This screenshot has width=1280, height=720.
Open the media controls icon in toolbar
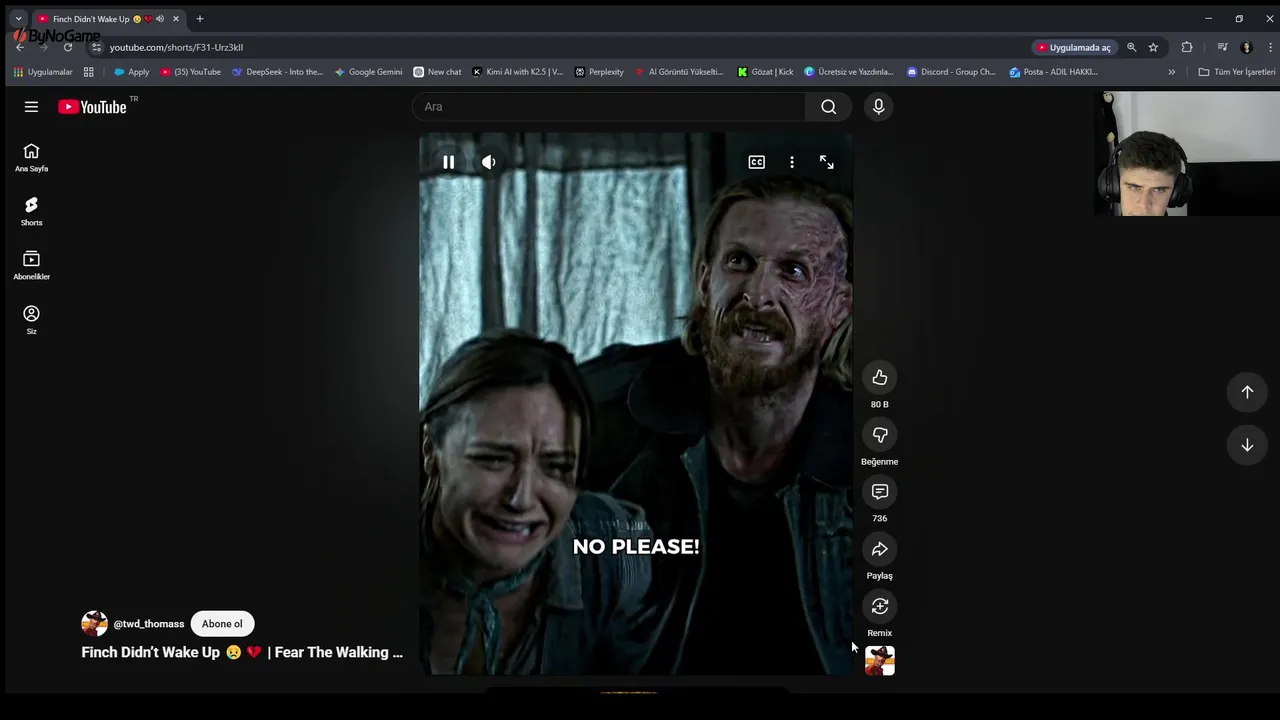pyautogui.click(x=1222, y=47)
